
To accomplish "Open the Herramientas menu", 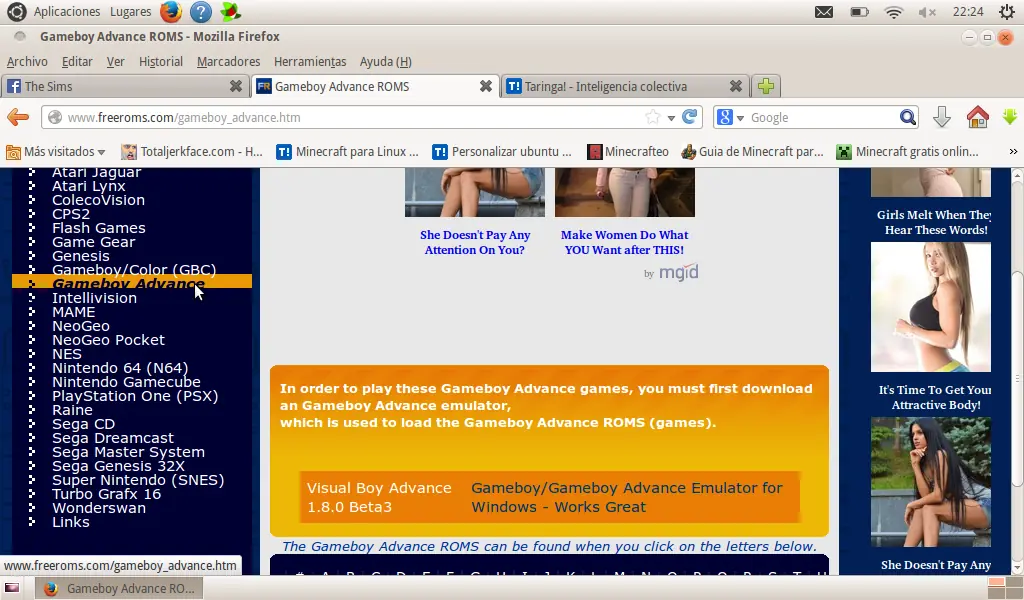I will [310, 61].
